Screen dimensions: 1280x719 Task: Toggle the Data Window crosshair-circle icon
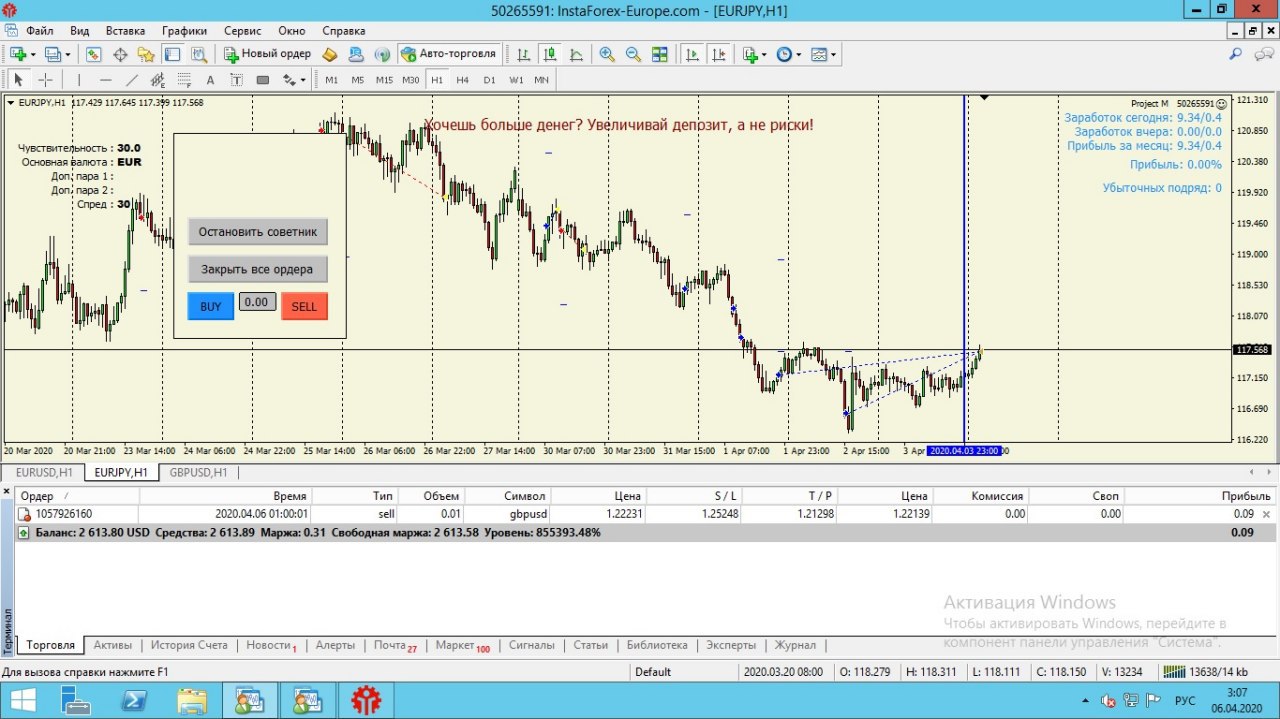pyautogui.click(x=120, y=54)
